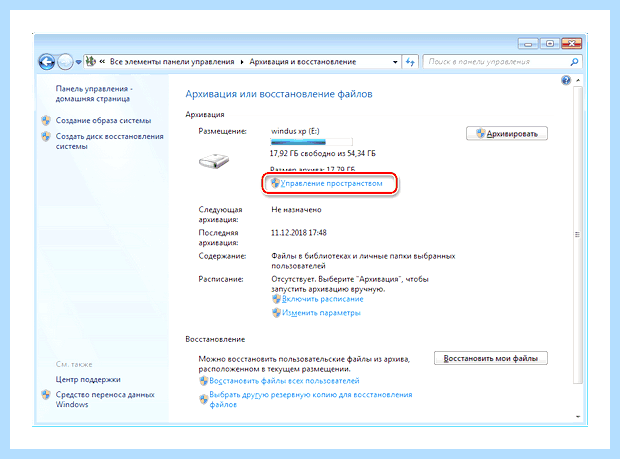
Task: Expand arrow after 'Все элементы панели управления'
Action: (x=242, y=62)
